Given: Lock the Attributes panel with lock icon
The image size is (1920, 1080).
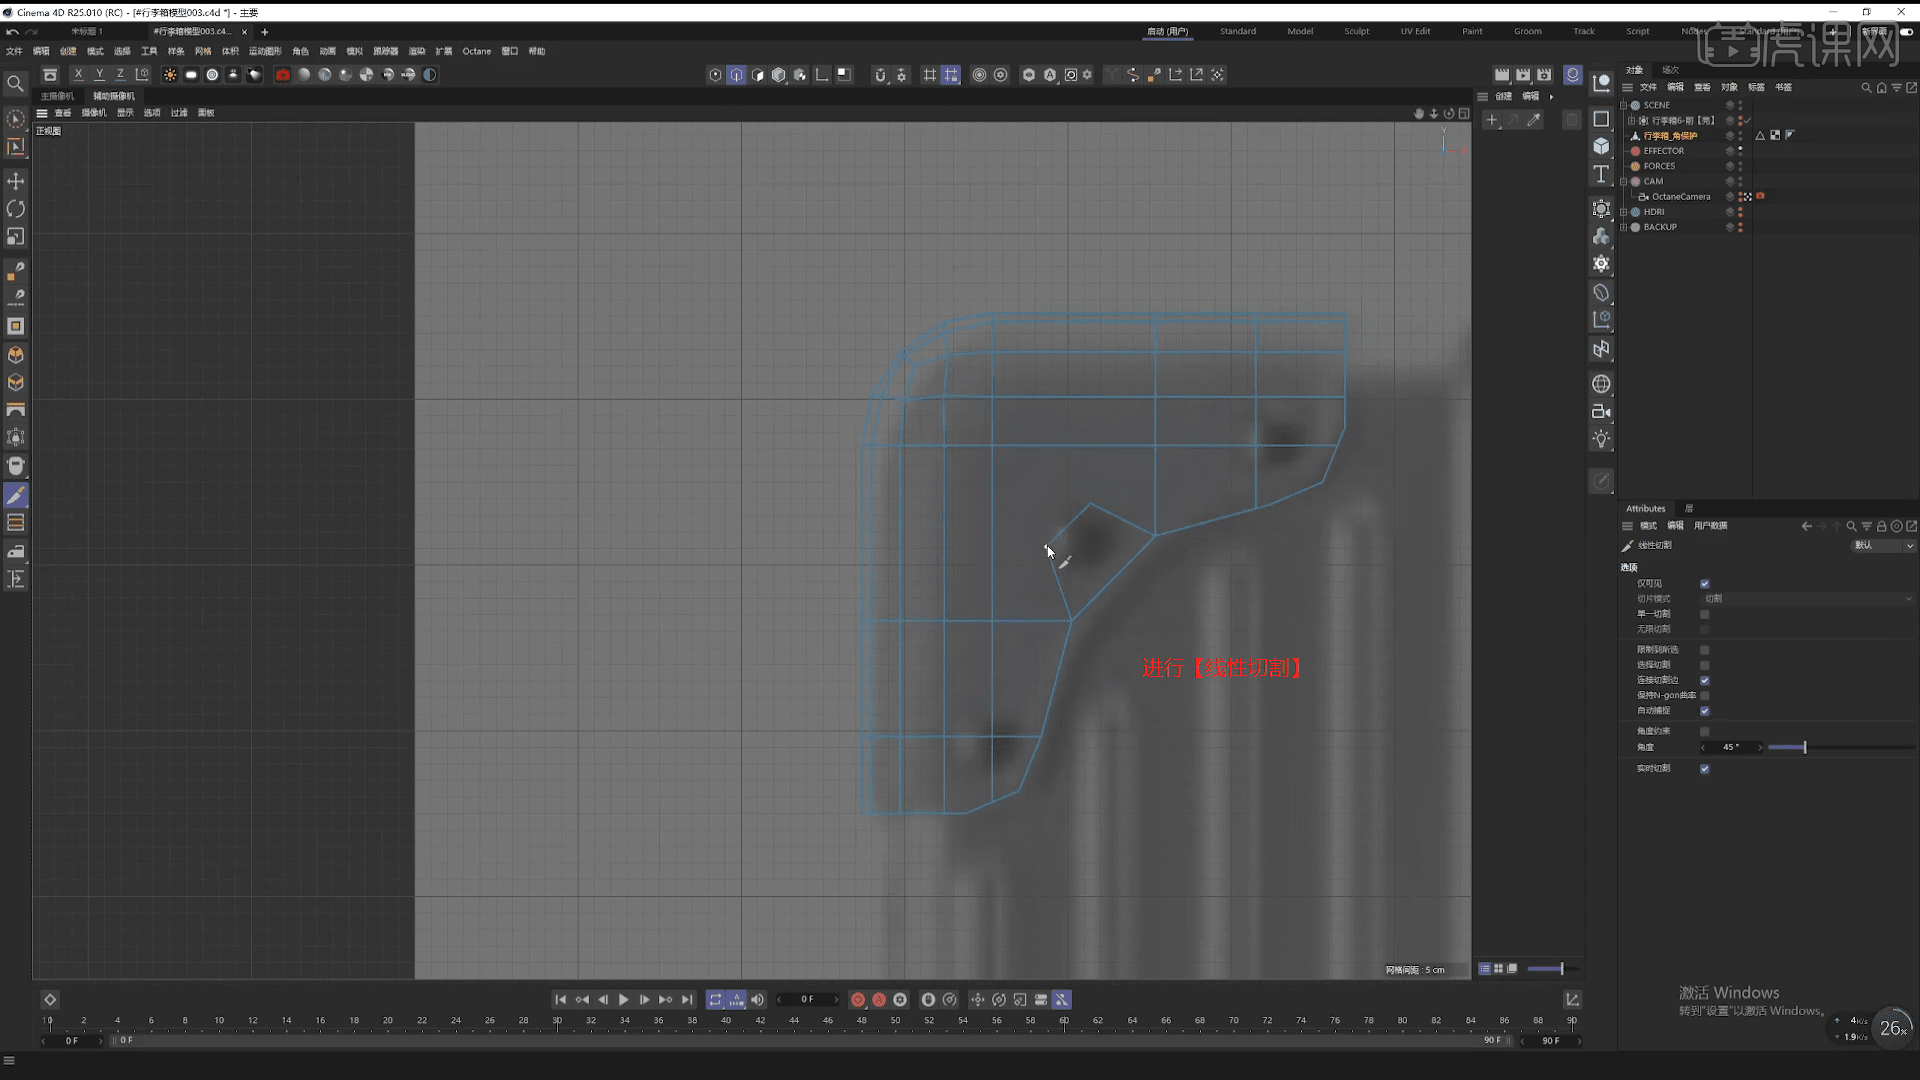Looking at the screenshot, I should 1881,526.
